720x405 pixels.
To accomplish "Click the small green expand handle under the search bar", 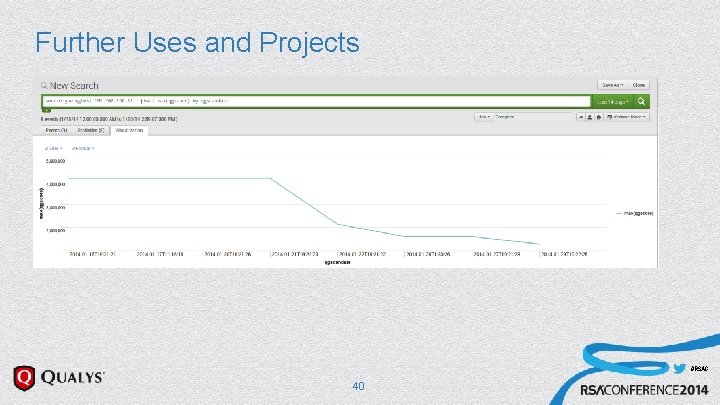I will [46, 110].
